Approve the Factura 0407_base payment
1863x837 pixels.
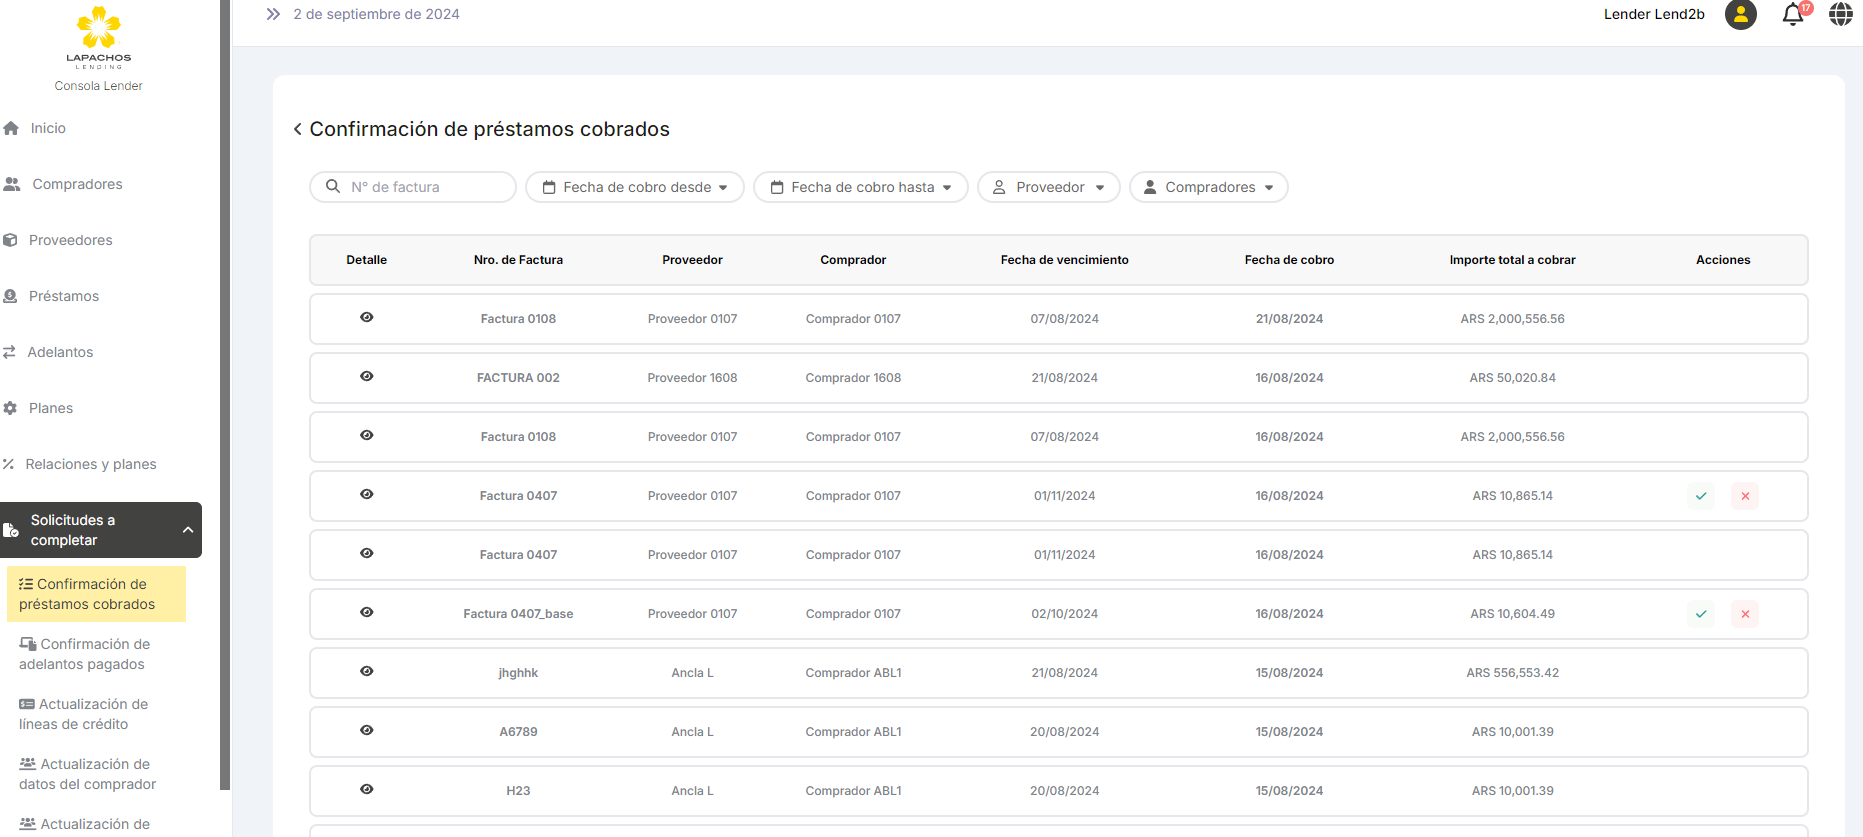click(x=1701, y=614)
